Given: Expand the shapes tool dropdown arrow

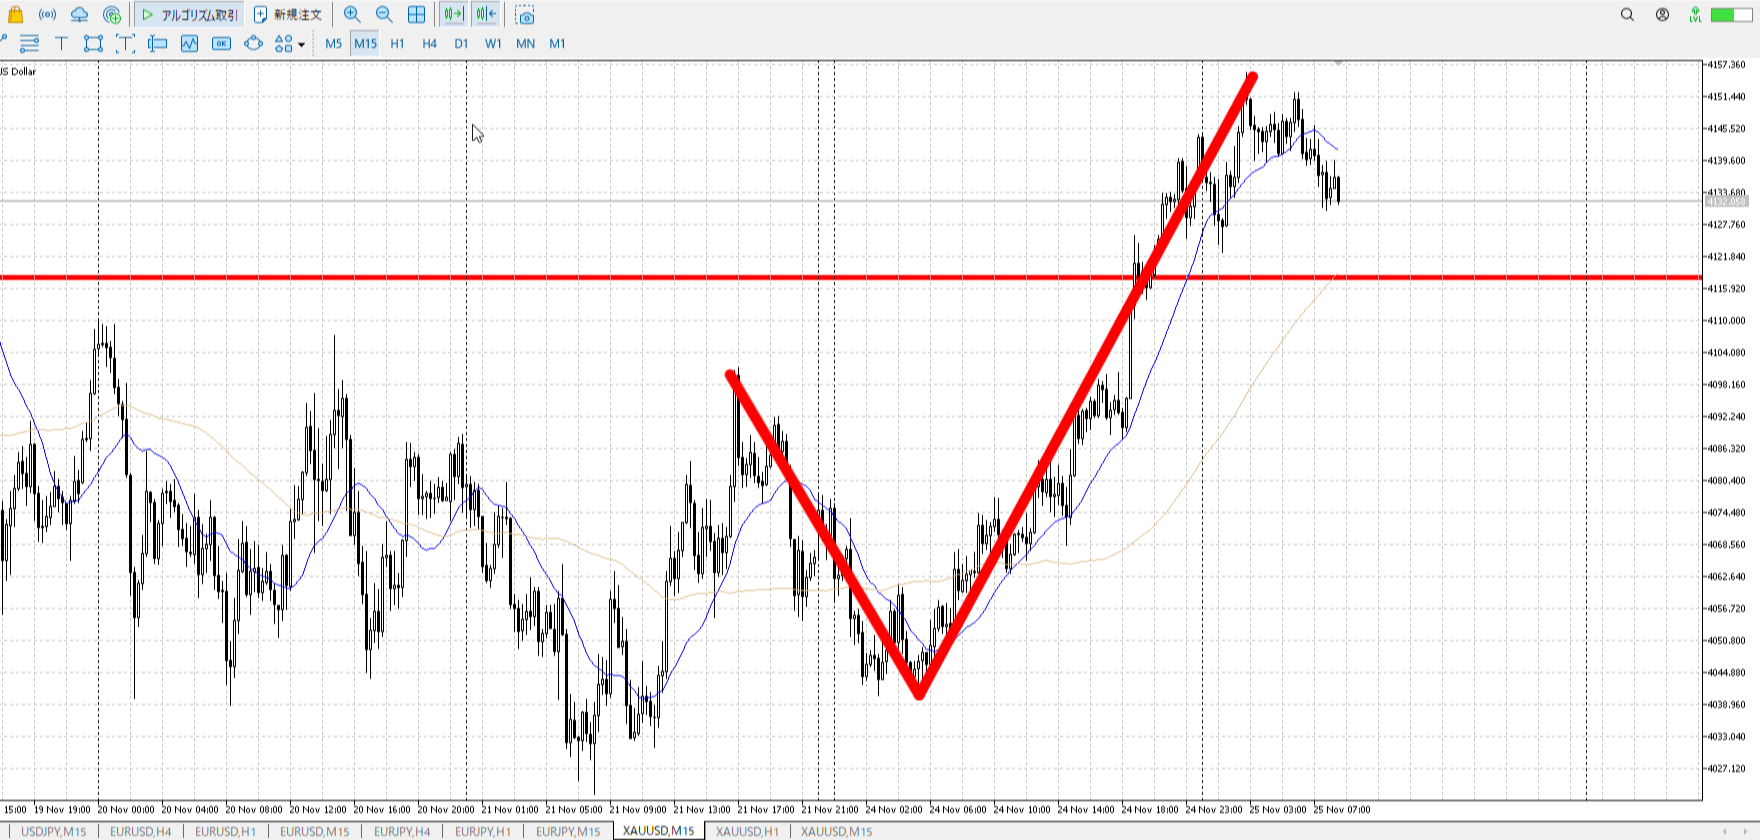Looking at the screenshot, I should point(301,44).
